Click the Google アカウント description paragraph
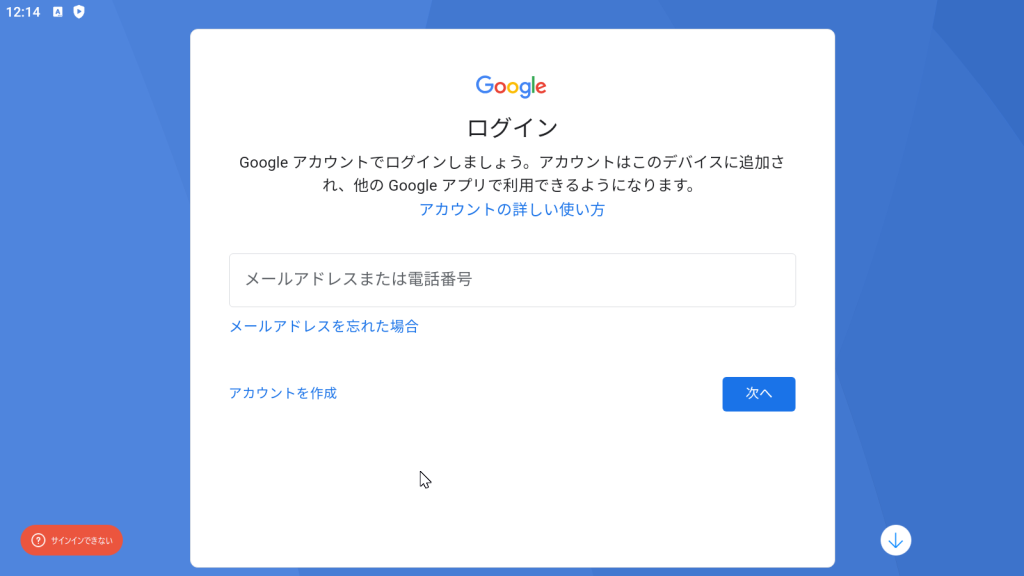The height and width of the screenshot is (576, 1024). [x=512, y=162]
